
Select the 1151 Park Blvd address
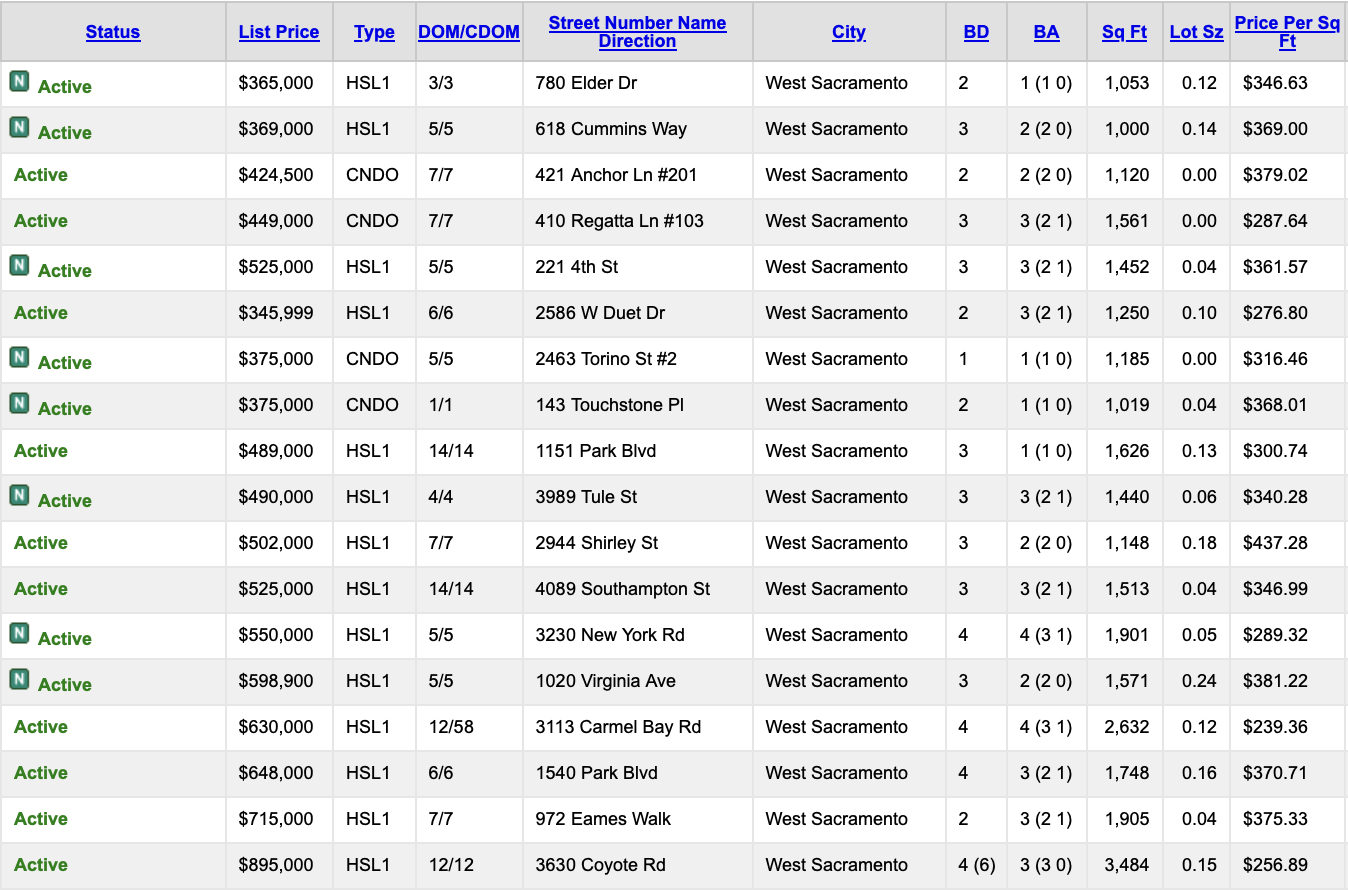(596, 451)
